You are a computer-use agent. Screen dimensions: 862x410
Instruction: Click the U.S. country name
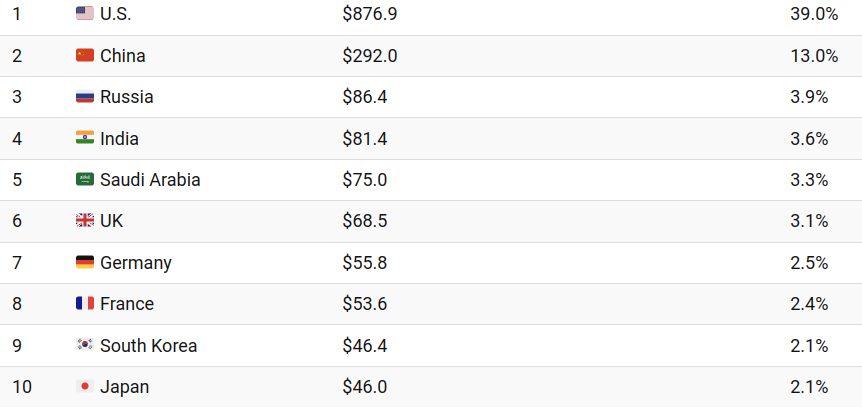115,14
